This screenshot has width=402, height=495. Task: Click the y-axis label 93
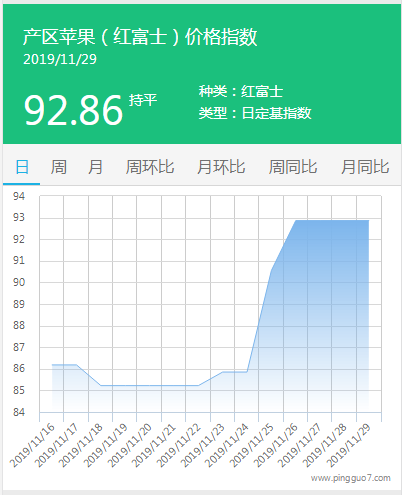click(x=19, y=217)
